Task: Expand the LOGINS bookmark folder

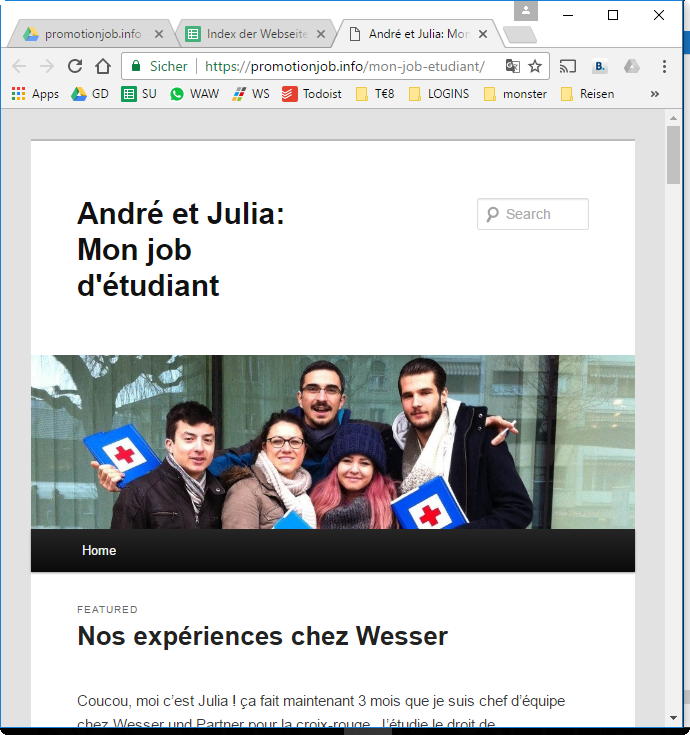Action: pyautogui.click(x=439, y=94)
